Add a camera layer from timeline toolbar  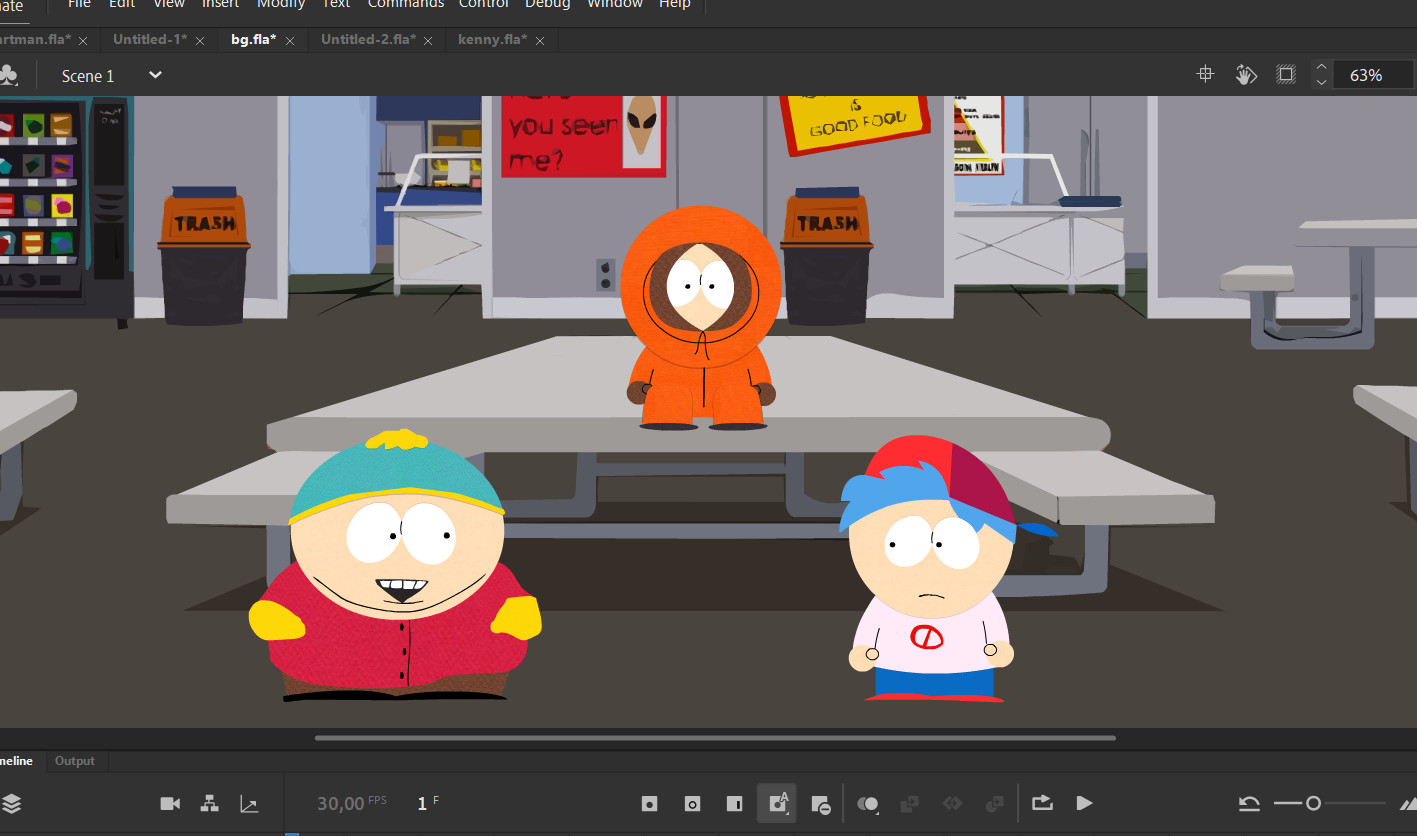click(x=170, y=803)
